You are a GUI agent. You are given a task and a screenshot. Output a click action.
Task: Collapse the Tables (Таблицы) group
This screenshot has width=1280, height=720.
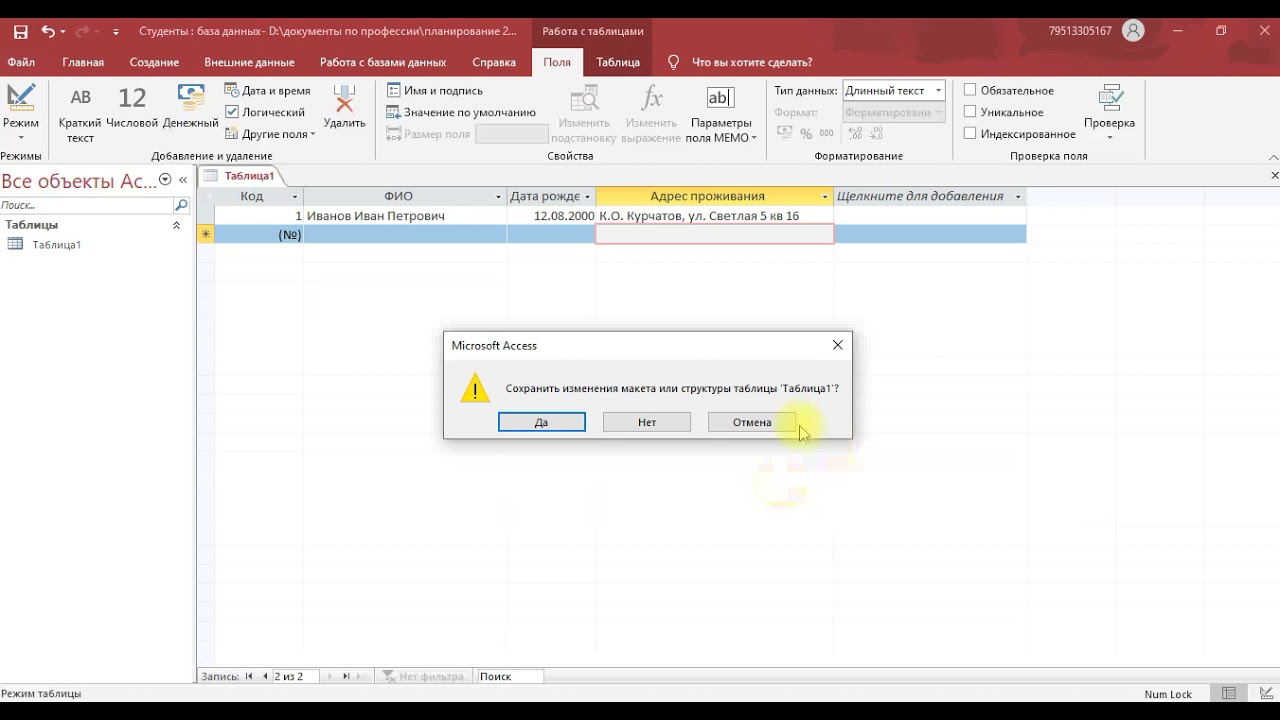click(177, 225)
